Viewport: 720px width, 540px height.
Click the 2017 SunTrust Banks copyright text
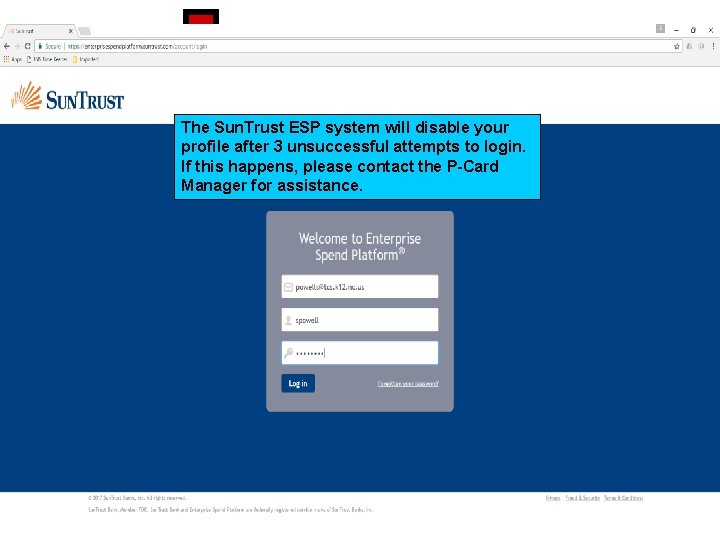[x=137, y=498]
